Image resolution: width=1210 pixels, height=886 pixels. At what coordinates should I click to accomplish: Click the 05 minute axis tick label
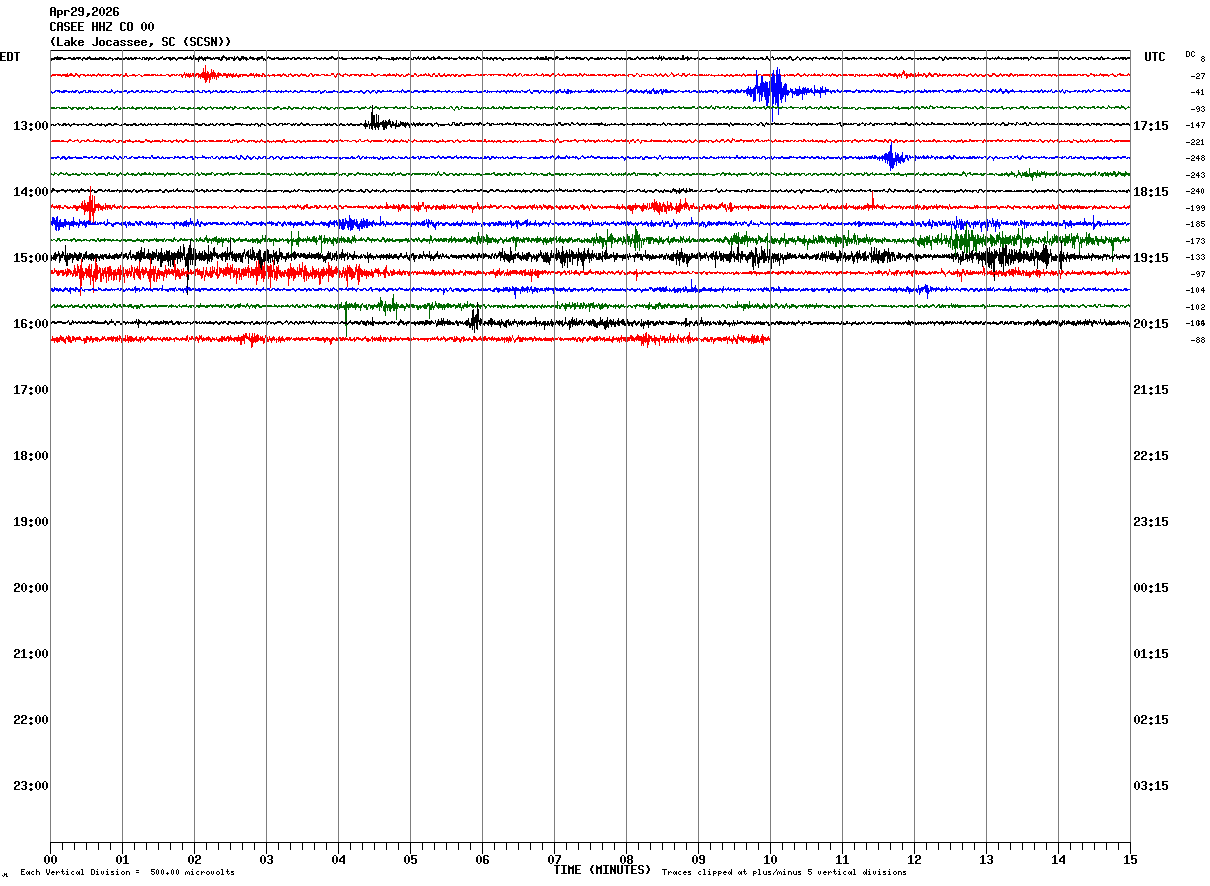click(x=410, y=859)
